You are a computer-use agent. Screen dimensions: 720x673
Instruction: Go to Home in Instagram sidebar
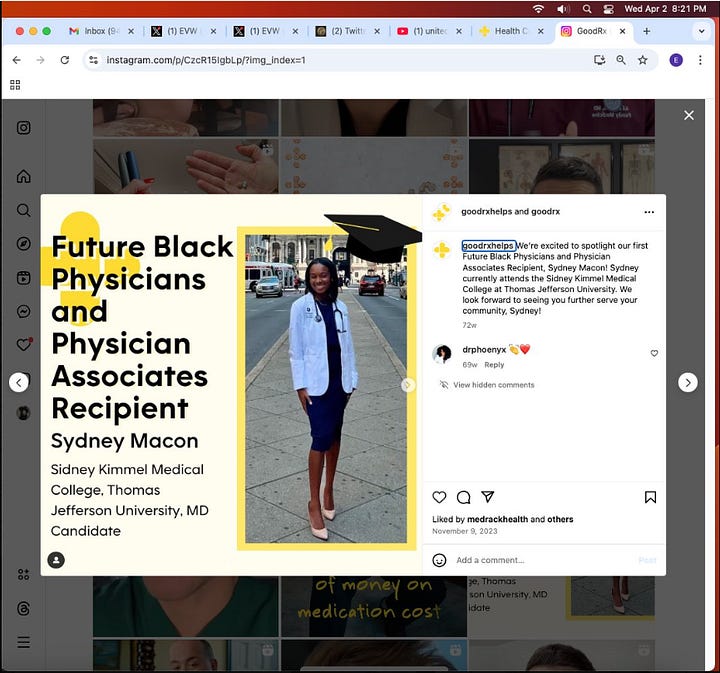click(x=23, y=176)
